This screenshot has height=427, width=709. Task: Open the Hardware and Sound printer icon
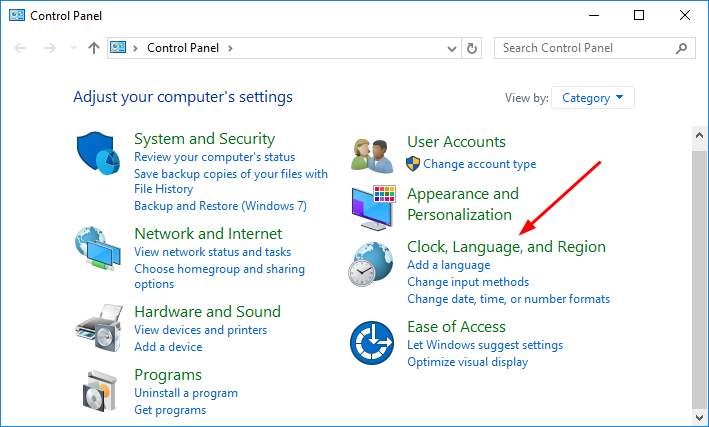pos(99,328)
